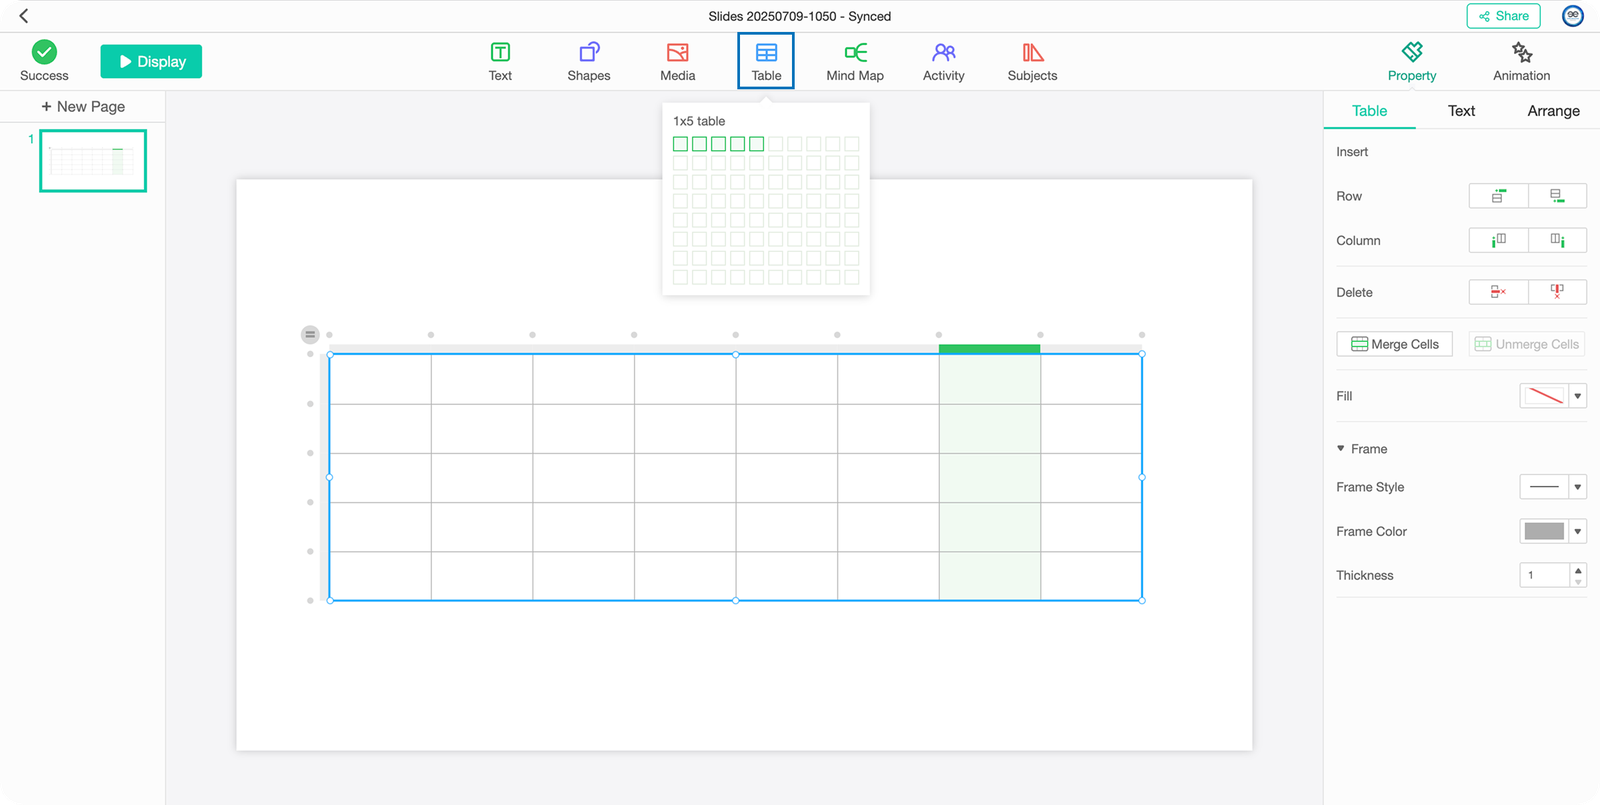Switch to the Arrange tab

(1553, 111)
